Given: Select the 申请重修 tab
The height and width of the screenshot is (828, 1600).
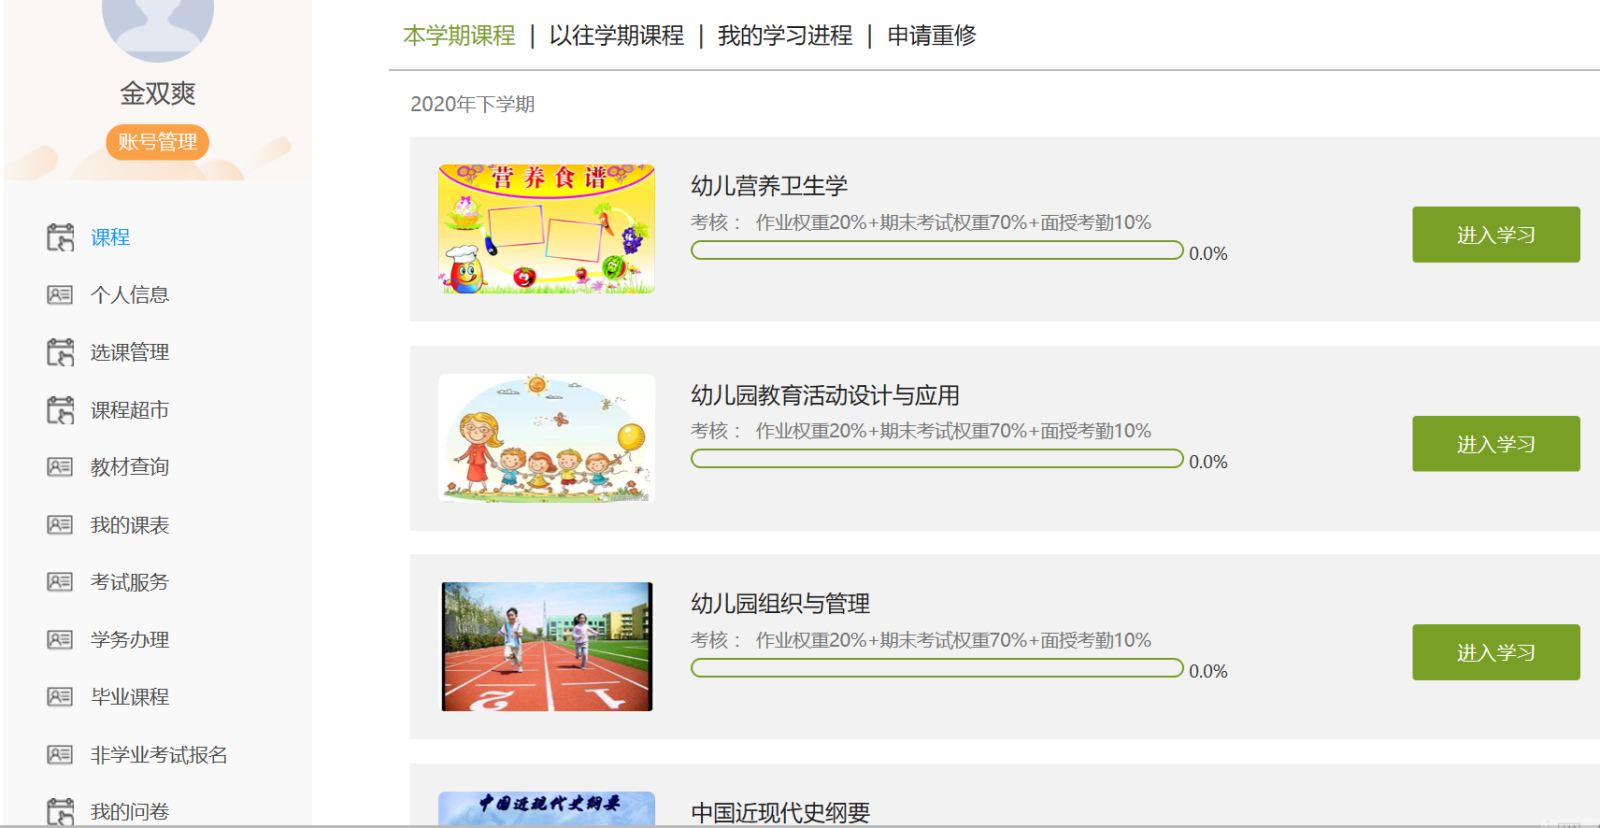Looking at the screenshot, I should 931,36.
